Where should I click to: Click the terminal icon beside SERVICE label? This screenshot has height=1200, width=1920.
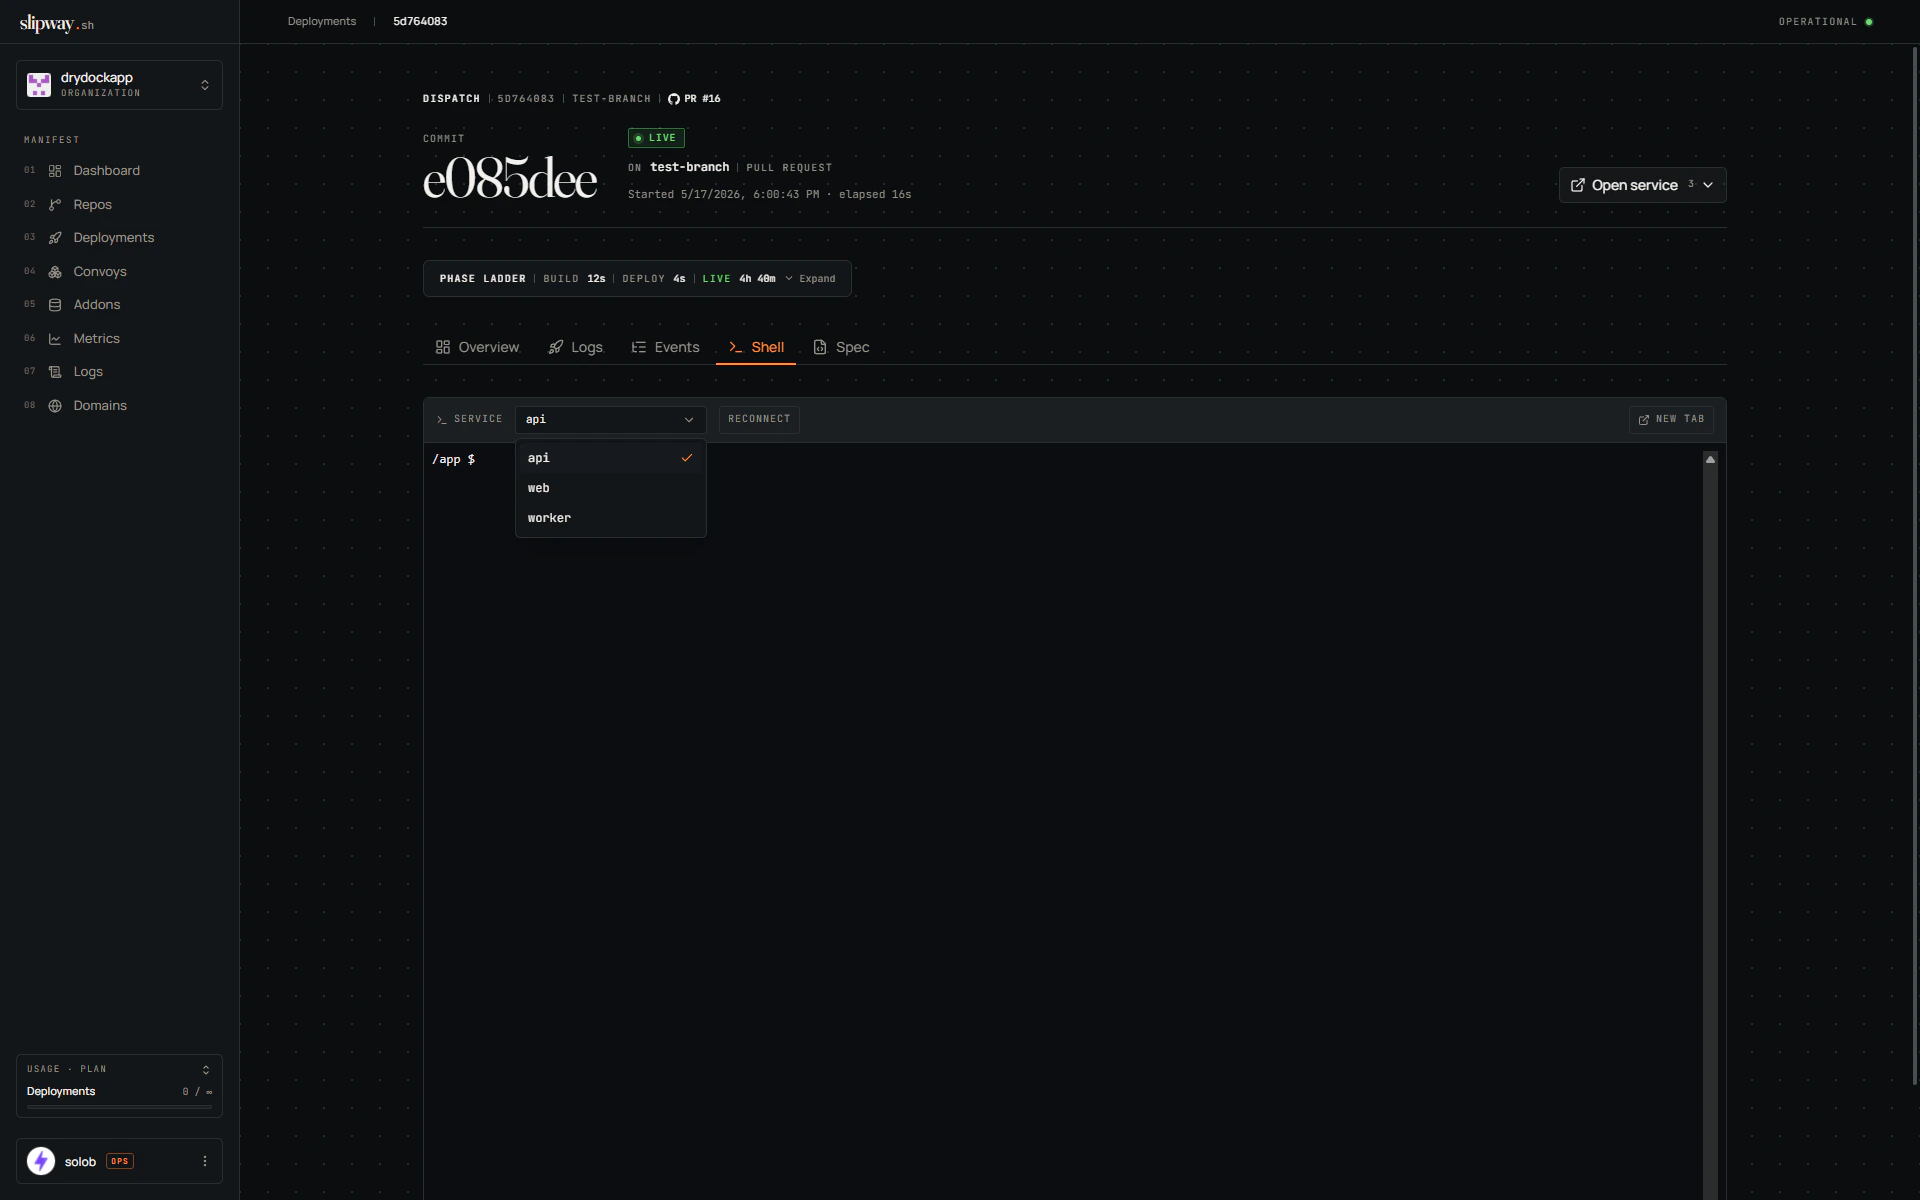point(442,420)
